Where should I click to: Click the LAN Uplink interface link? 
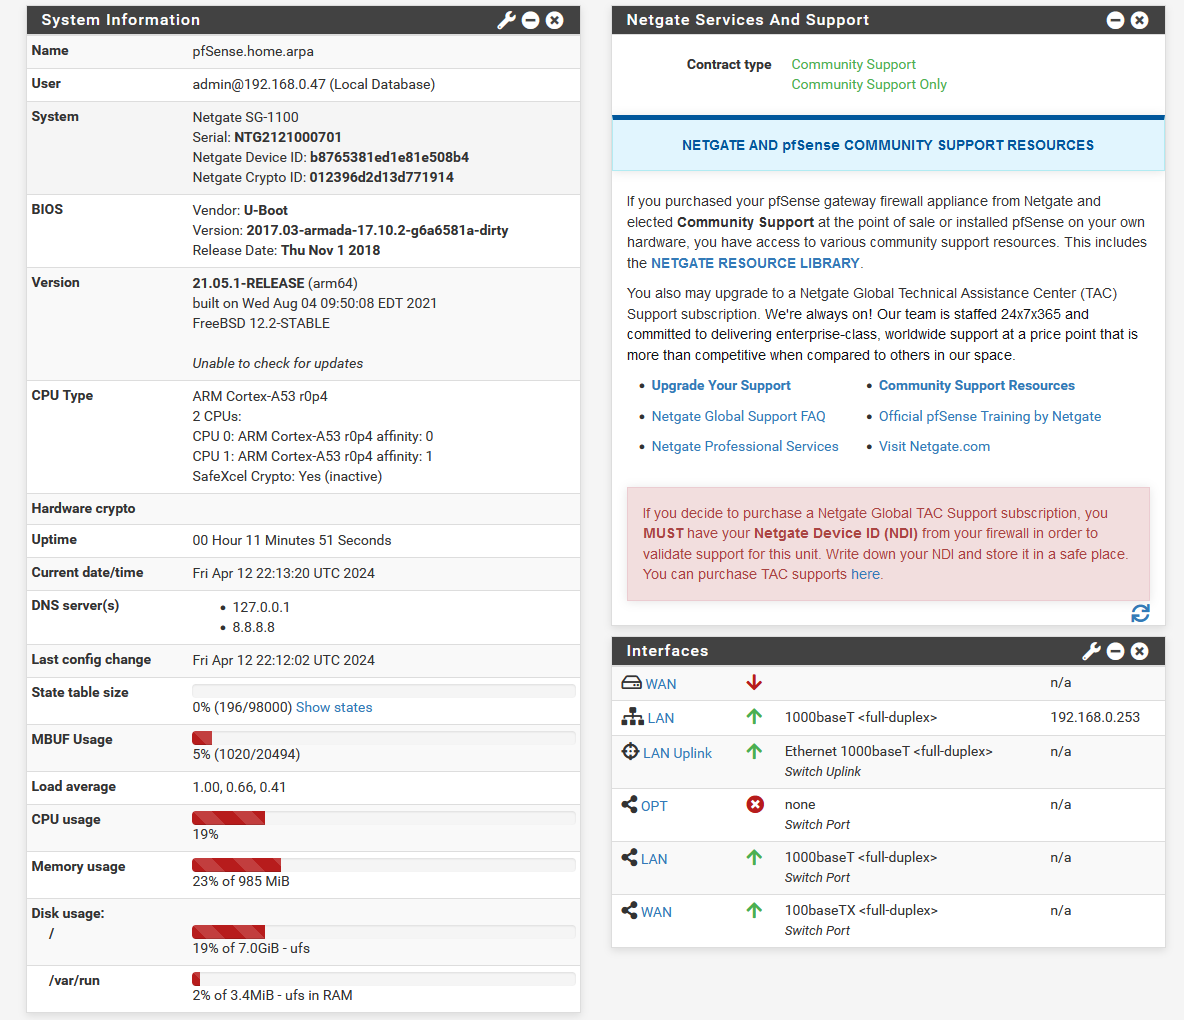pyautogui.click(x=677, y=753)
